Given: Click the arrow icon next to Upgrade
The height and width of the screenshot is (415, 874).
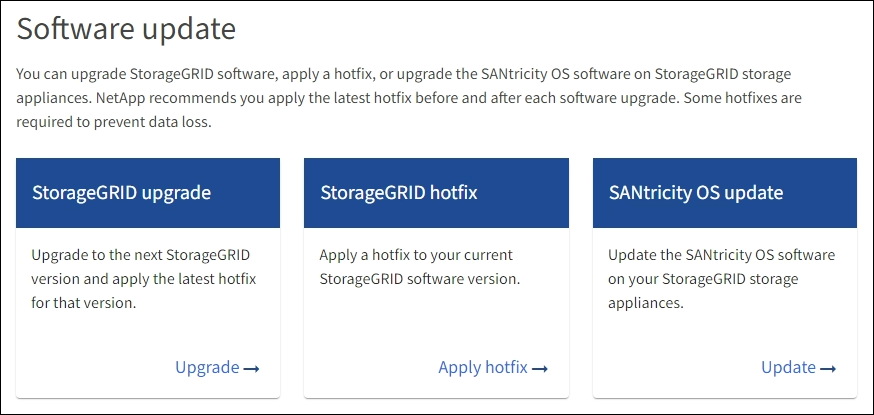Looking at the screenshot, I should click(252, 369).
